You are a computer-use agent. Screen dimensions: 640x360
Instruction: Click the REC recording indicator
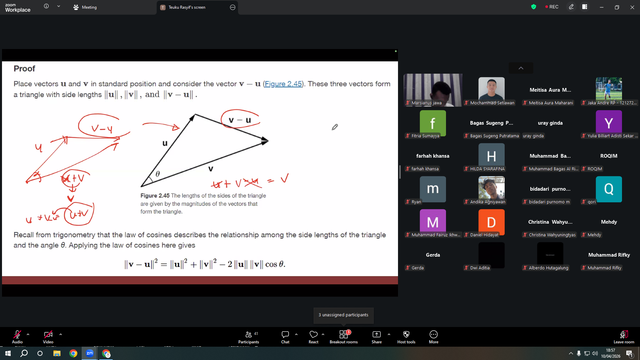[x=551, y=7]
